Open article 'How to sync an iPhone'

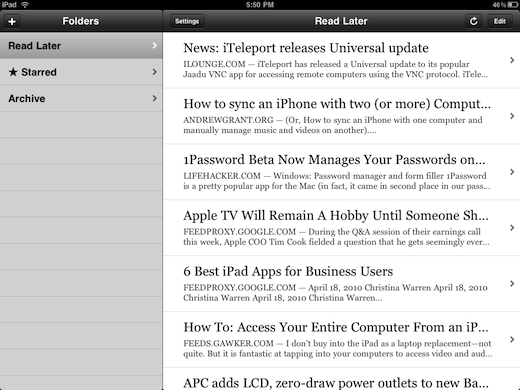pos(341,116)
